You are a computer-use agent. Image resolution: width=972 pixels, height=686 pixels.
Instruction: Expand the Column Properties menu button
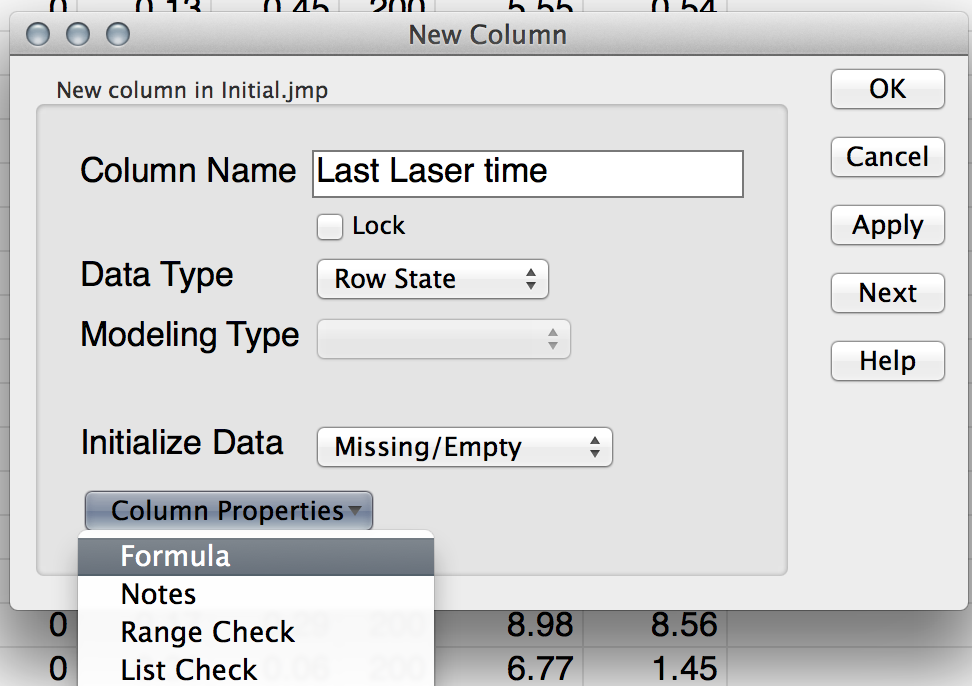(x=229, y=511)
